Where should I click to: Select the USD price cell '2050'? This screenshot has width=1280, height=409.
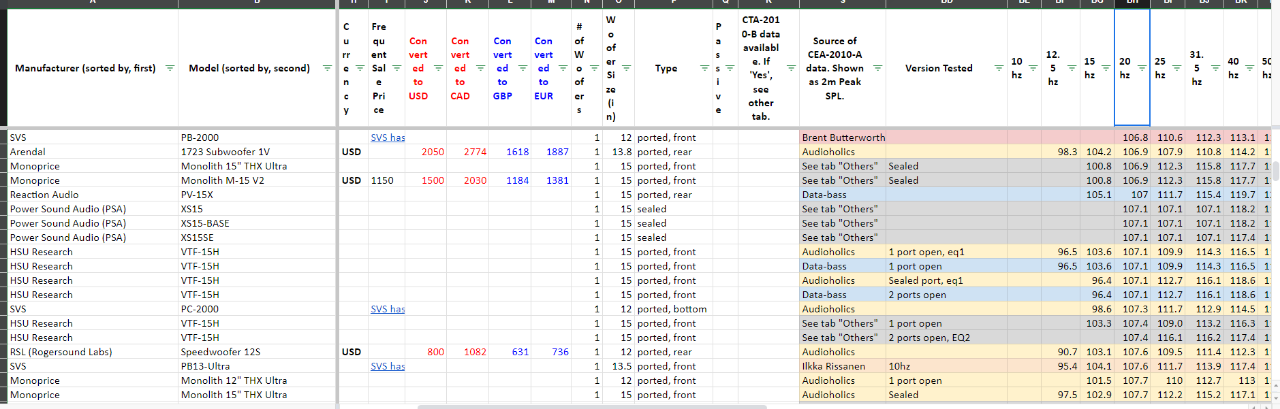click(x=425, y=151)
